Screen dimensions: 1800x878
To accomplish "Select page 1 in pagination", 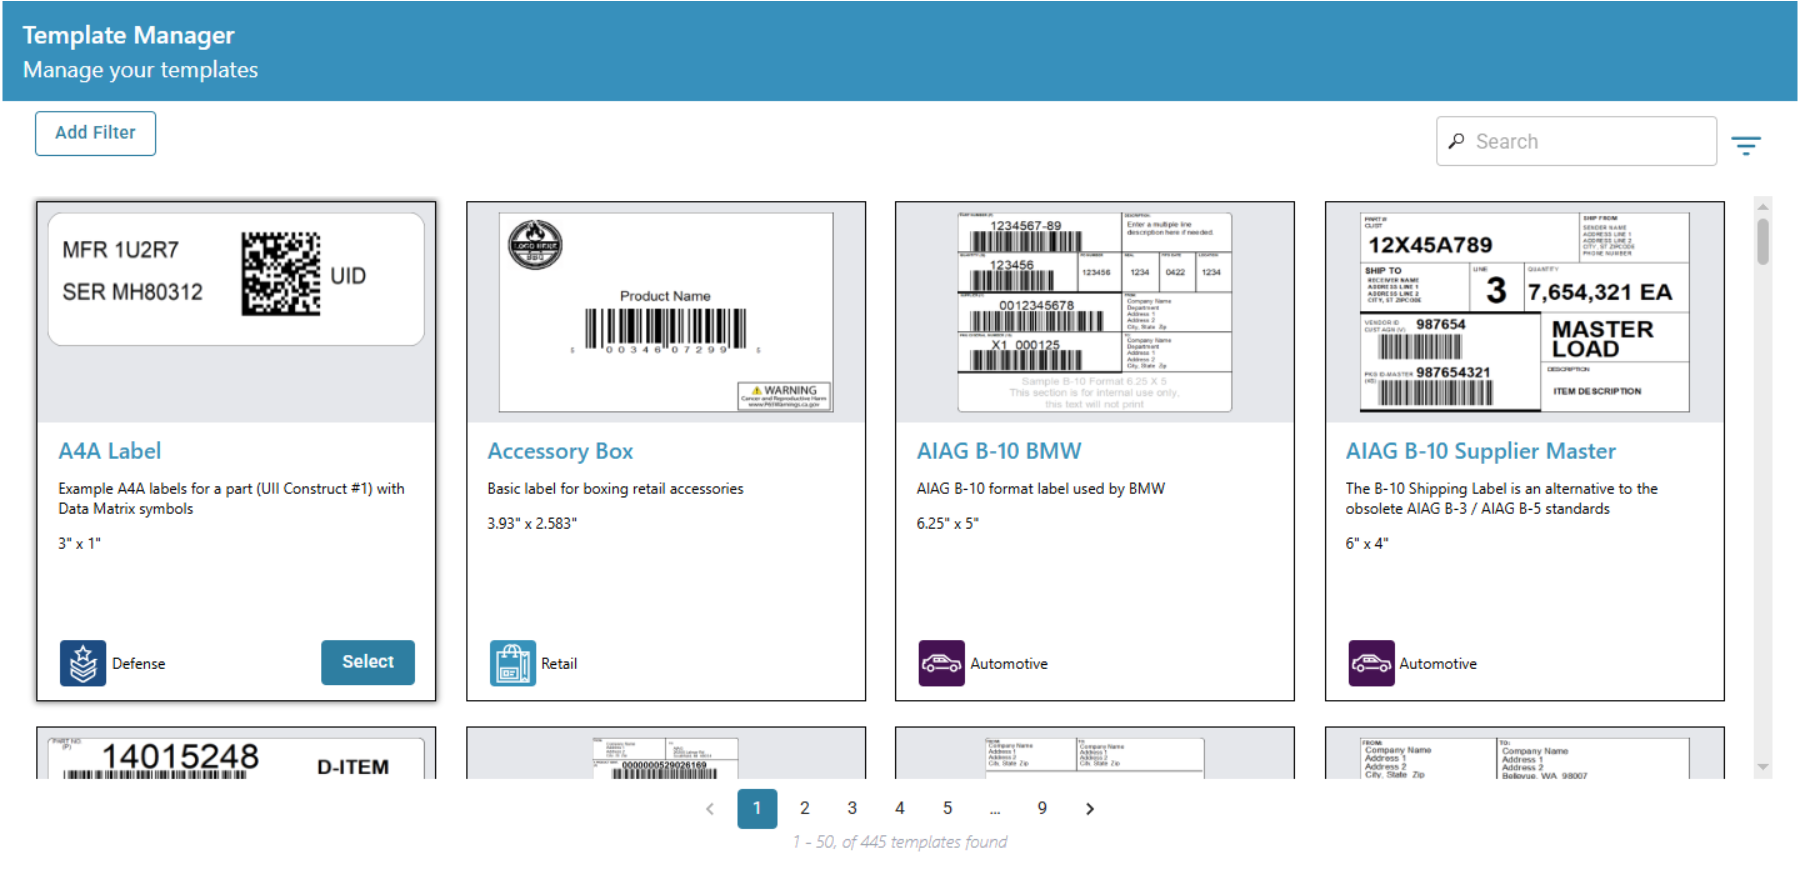I will click(757, 809).
